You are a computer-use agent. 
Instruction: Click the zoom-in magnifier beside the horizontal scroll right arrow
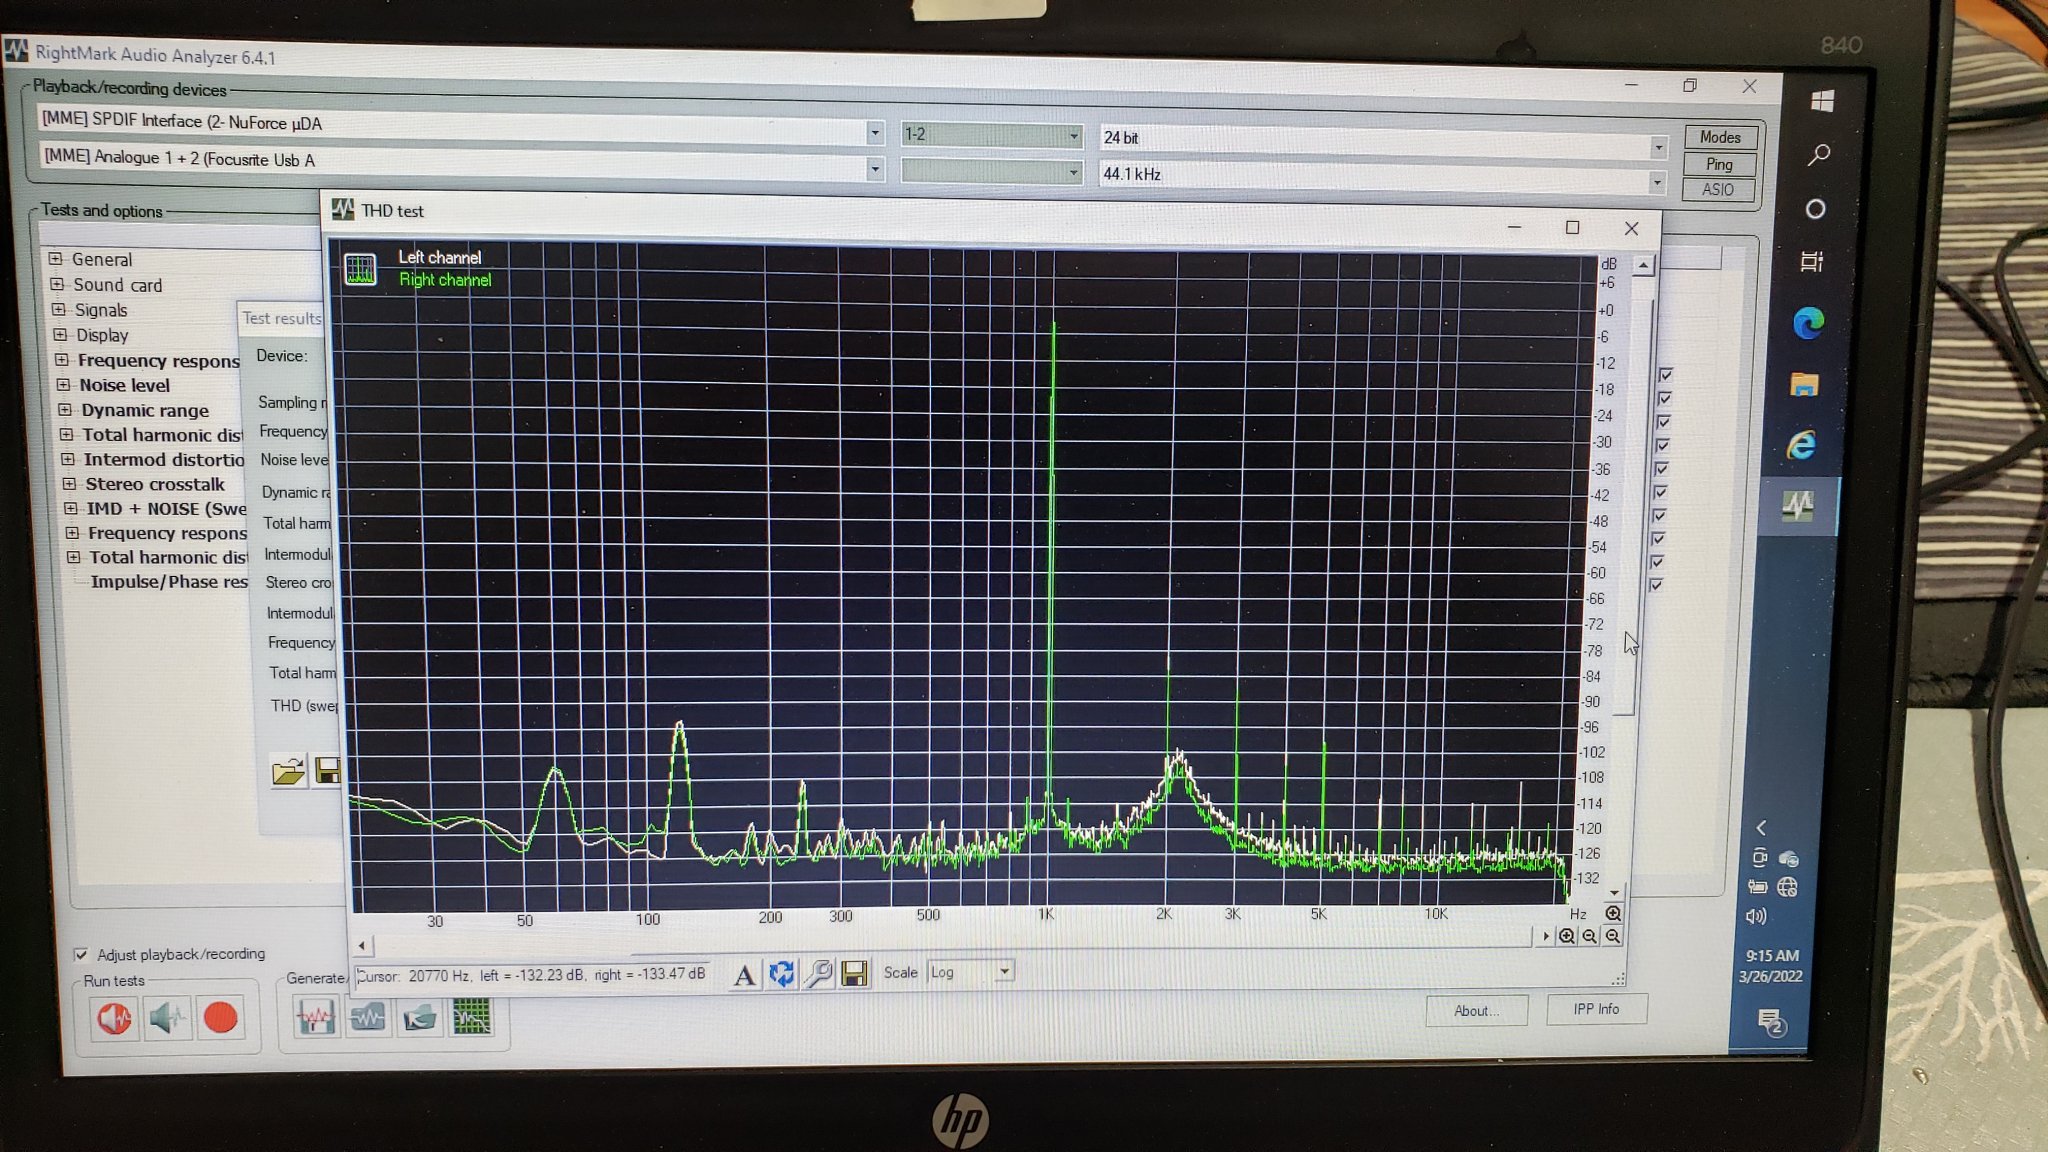(1567, 936)
